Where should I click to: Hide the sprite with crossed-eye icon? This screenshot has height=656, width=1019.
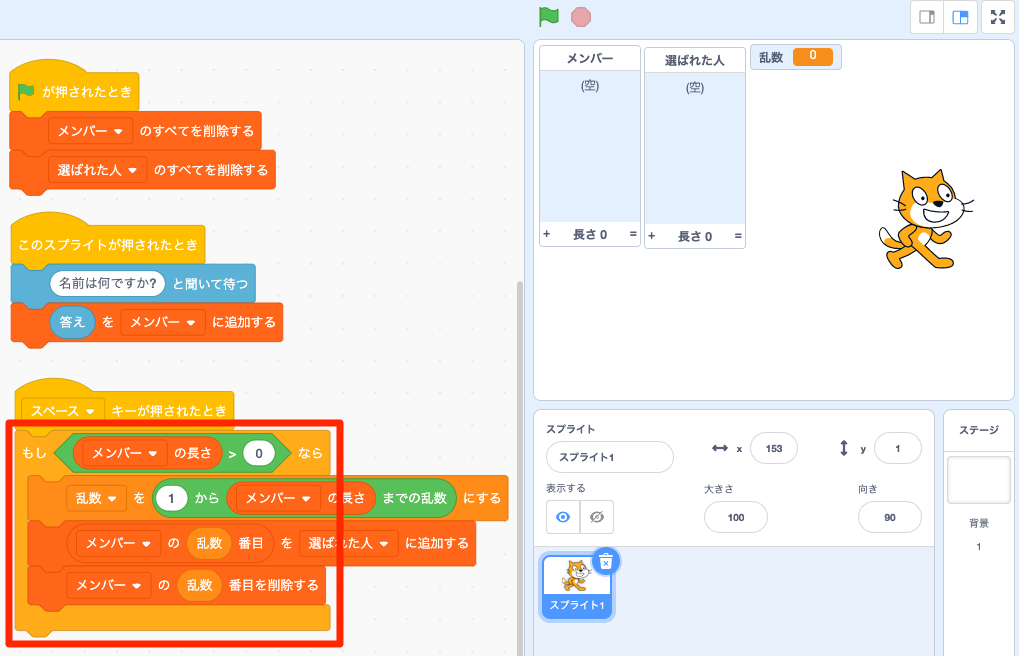pyautogui.click(x=597, y=517)
